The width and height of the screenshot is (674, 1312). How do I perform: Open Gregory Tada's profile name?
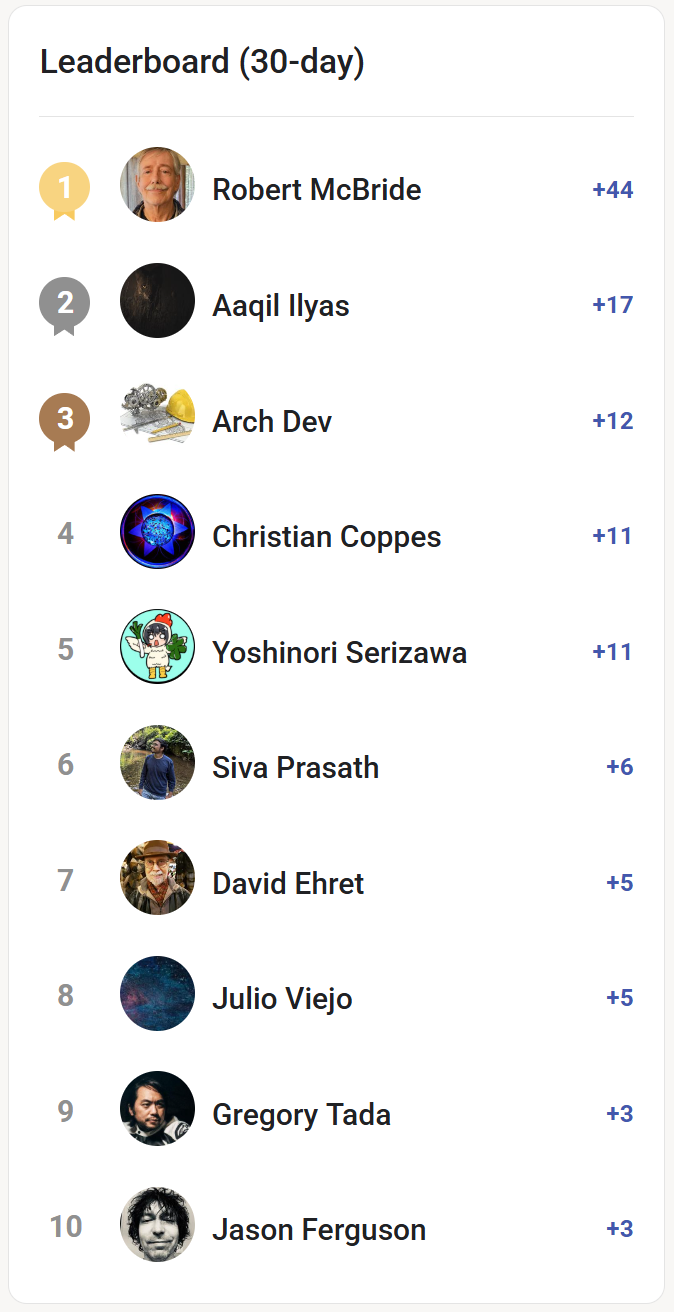(x=301, y=1114)
